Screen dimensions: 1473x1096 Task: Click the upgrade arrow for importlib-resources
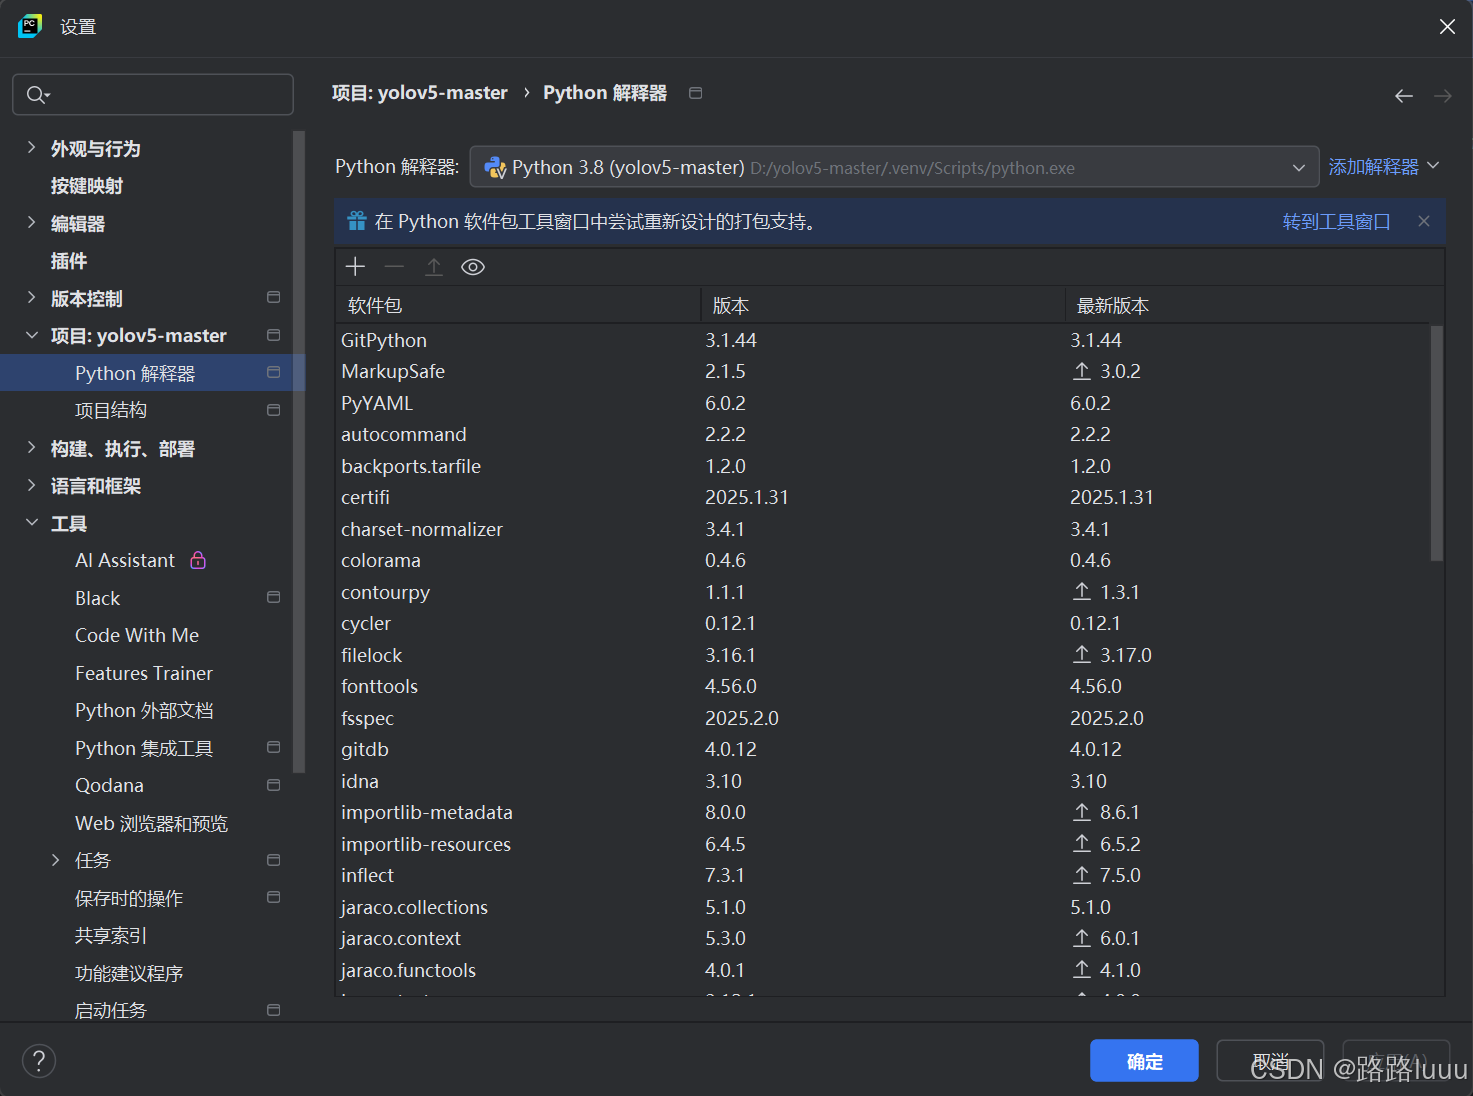click(x=1082, y=844)
